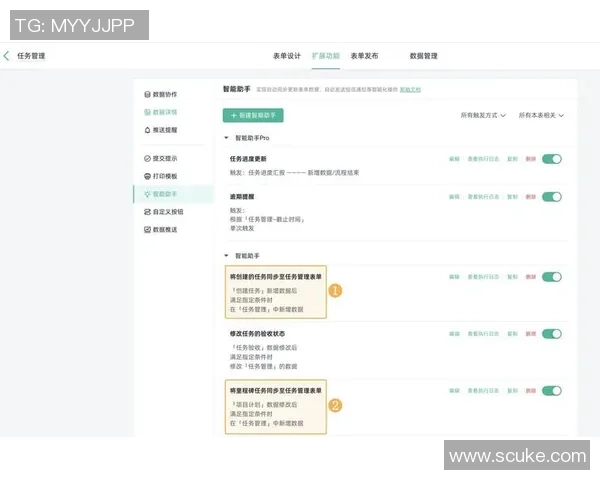Click 删除 for 将创建的任务同步至任务管理表单
600x480 pixels.
[531, 277]
